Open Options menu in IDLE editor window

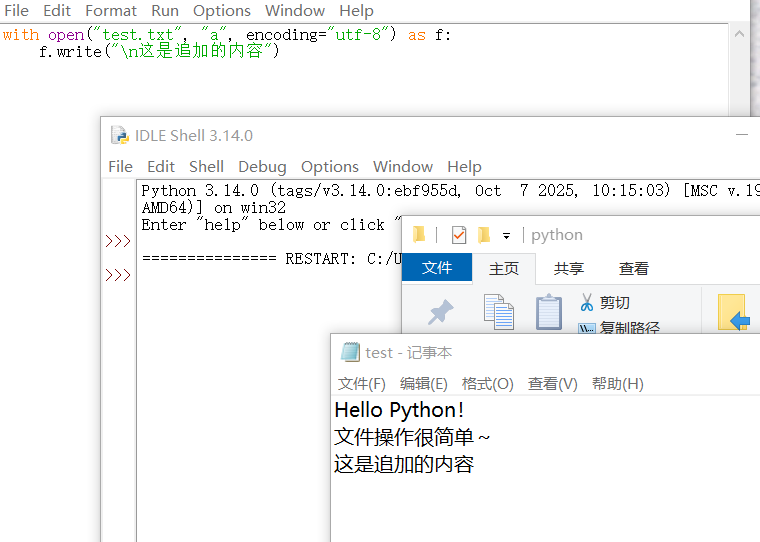pos(222,11)
